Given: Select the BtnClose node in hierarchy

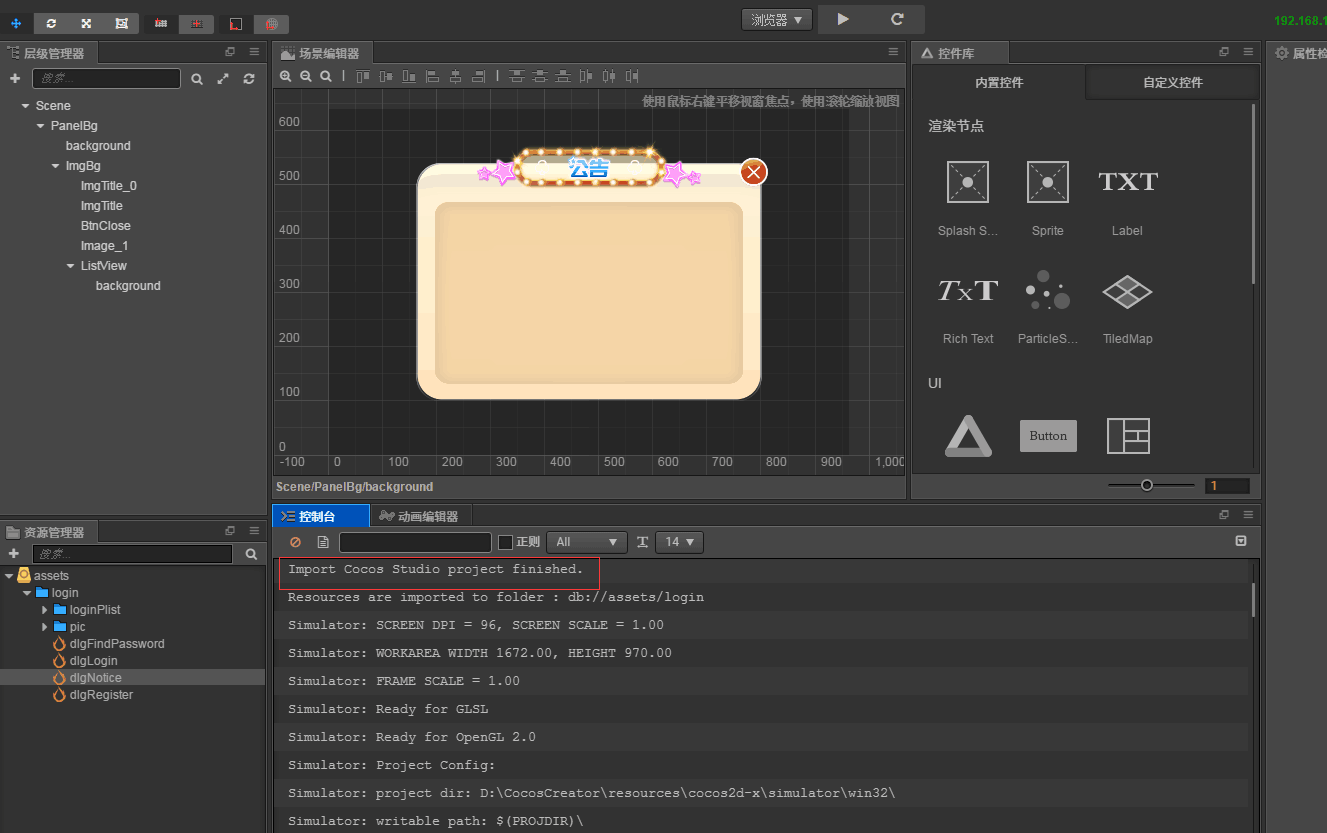Looking at the screenshot, I should point(105,226).
